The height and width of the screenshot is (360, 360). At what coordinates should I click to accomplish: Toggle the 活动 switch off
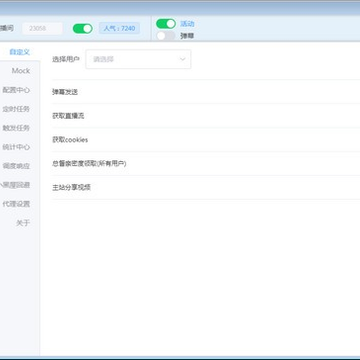166,24
